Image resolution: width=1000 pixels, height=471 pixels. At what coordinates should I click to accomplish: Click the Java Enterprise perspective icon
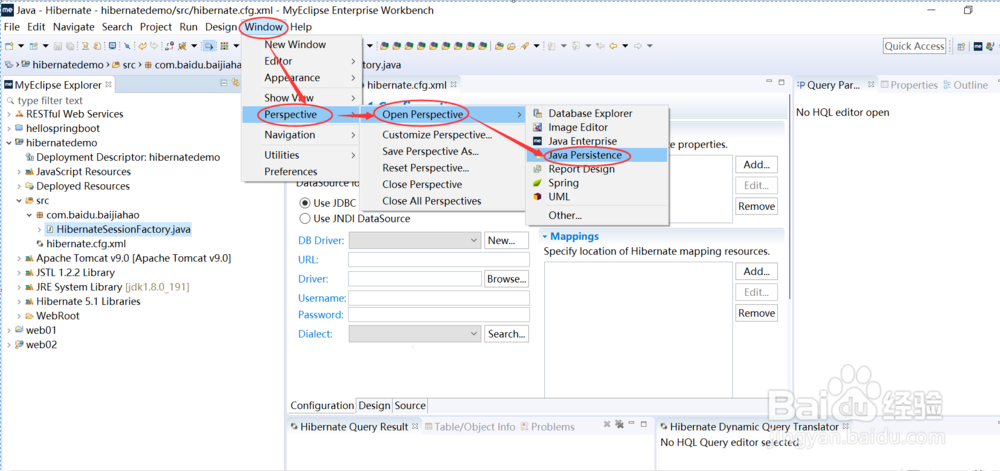tap(537, 141)
